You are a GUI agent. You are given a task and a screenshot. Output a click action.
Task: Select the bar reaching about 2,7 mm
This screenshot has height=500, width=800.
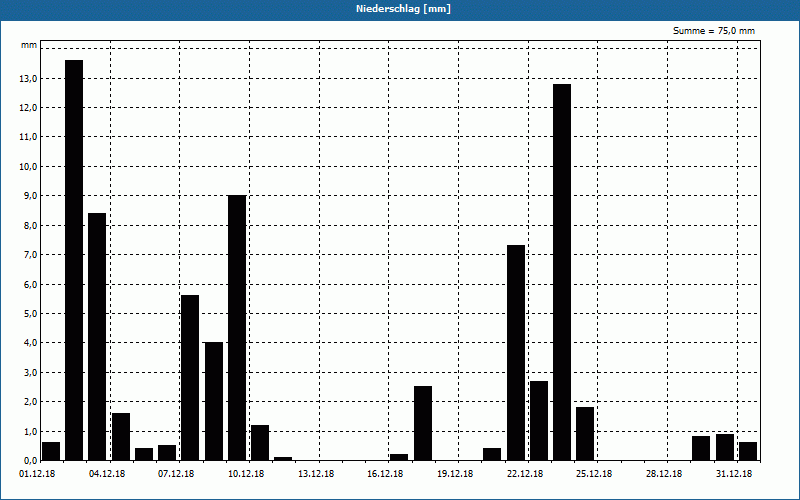pyautogui.click(x=539, y=421)
